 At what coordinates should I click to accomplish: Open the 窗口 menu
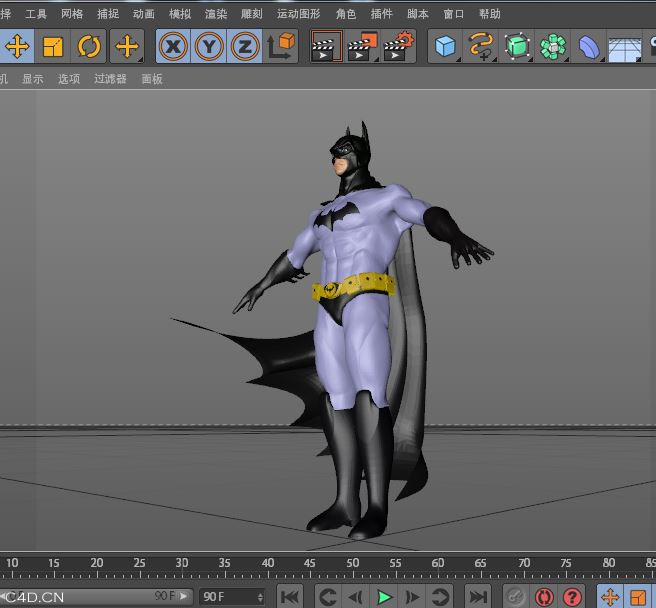pos(454,14)
